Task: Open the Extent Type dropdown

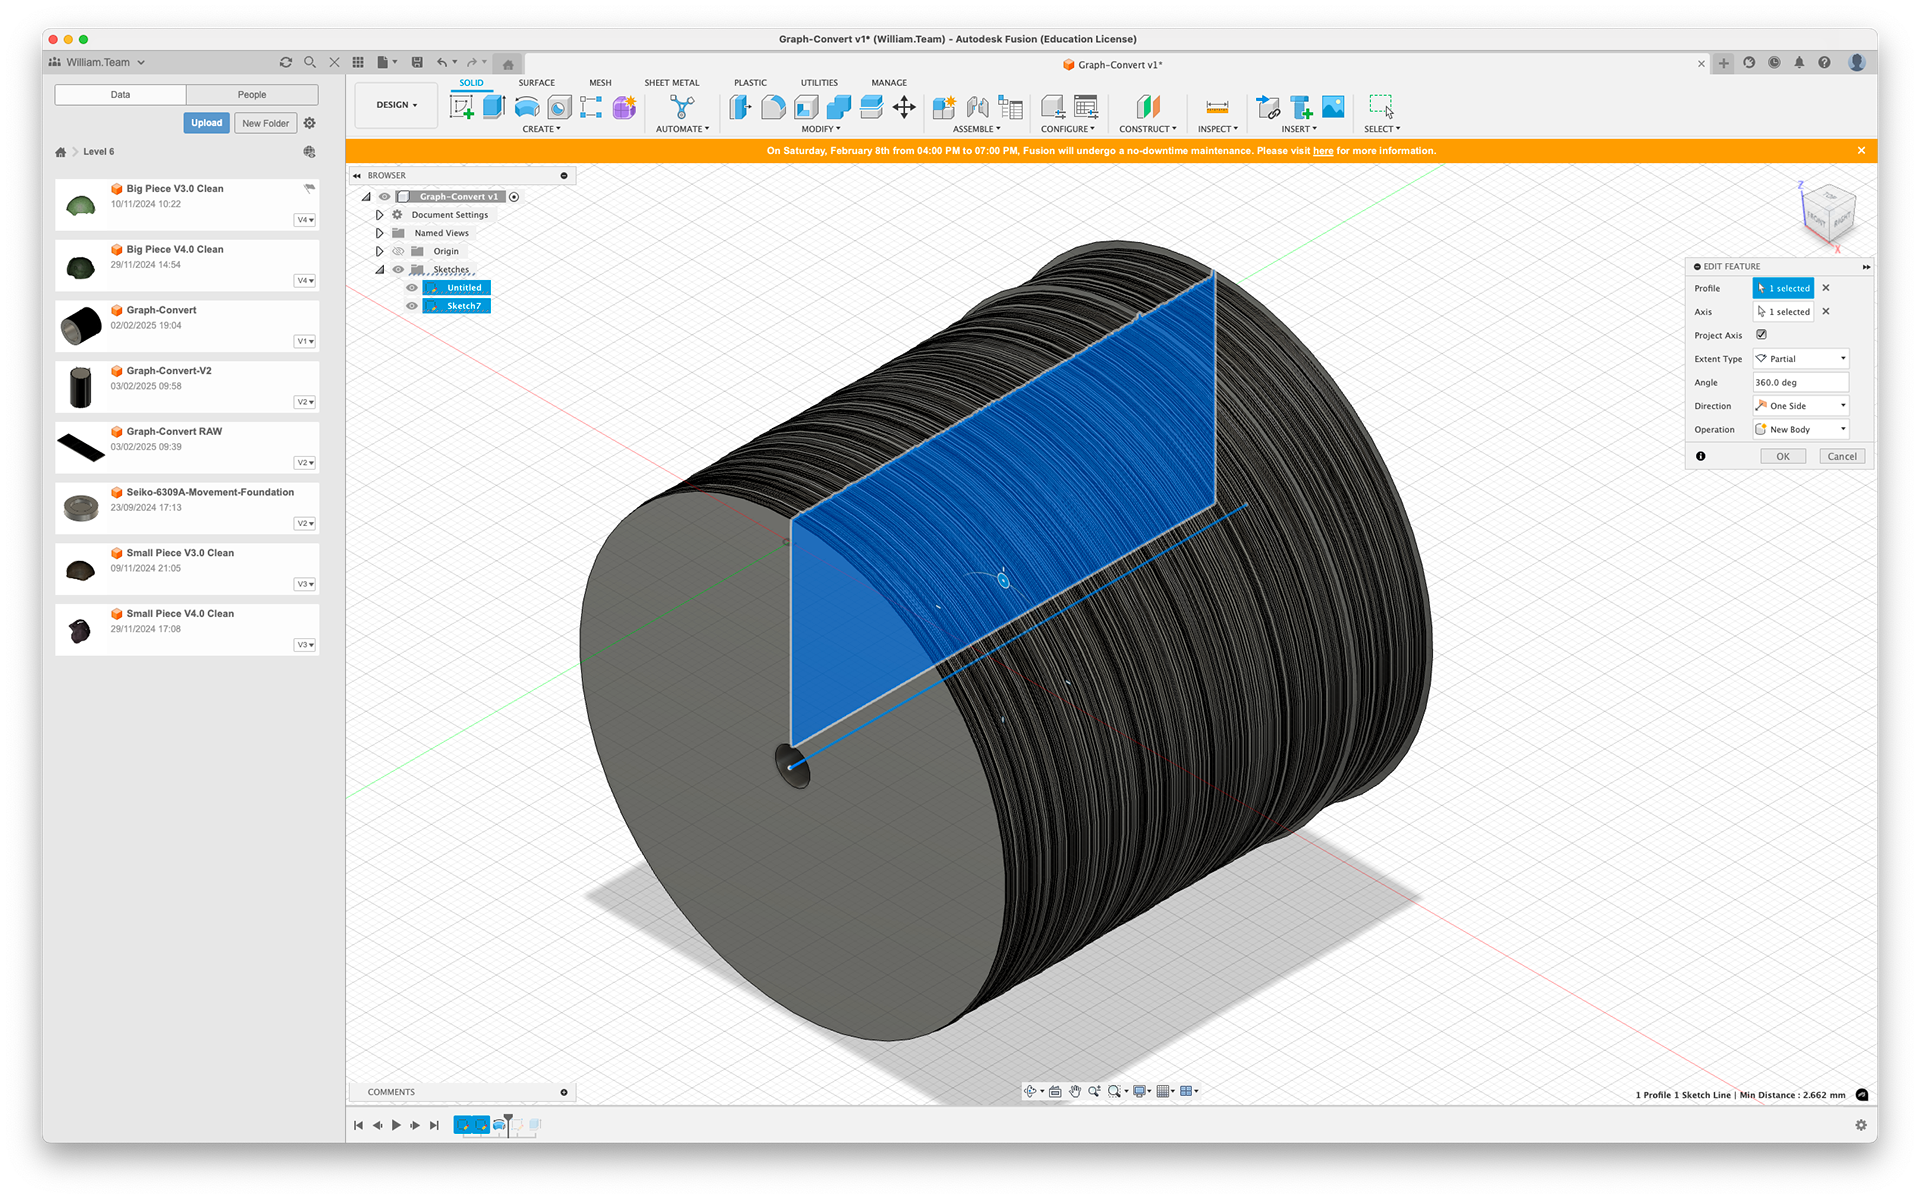Action: point(1800,359)
